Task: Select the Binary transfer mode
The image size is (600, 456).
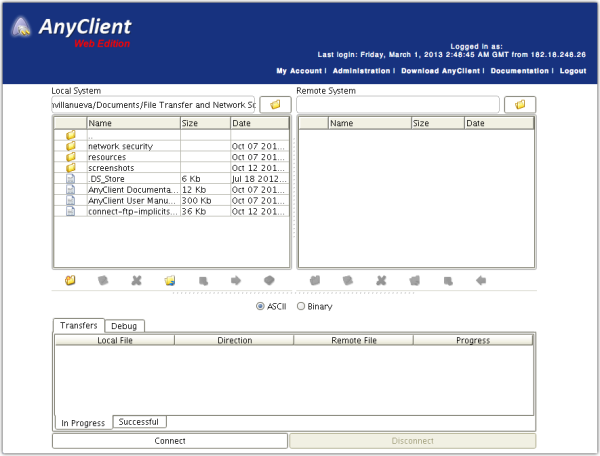Action: [301, 306]
